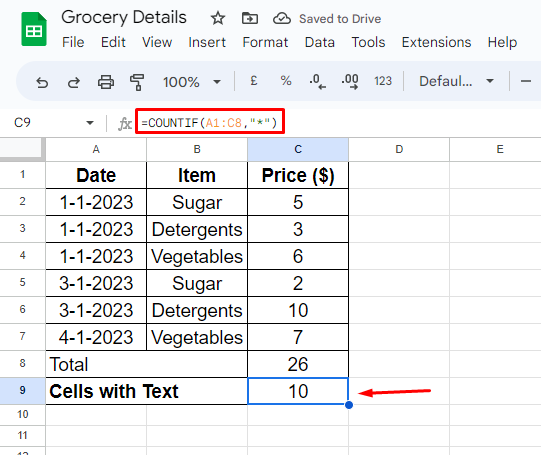Decrease decimal places

click(x=317, y=82)
